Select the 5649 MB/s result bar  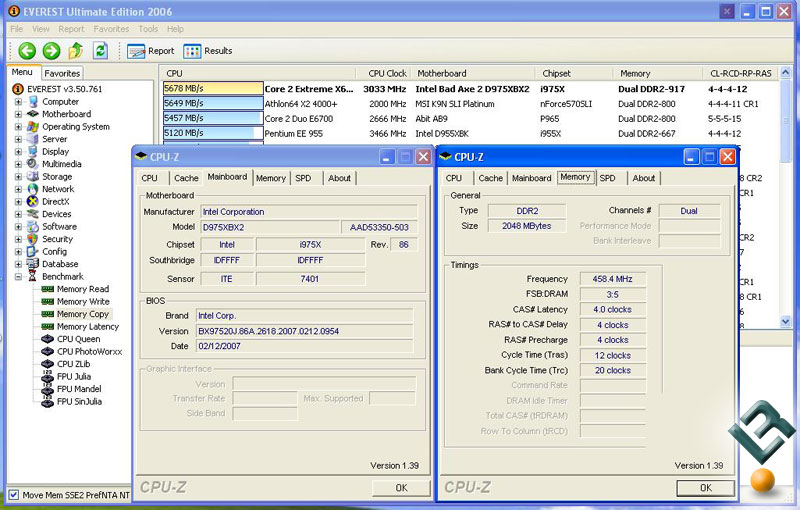[x=213, y=104]
